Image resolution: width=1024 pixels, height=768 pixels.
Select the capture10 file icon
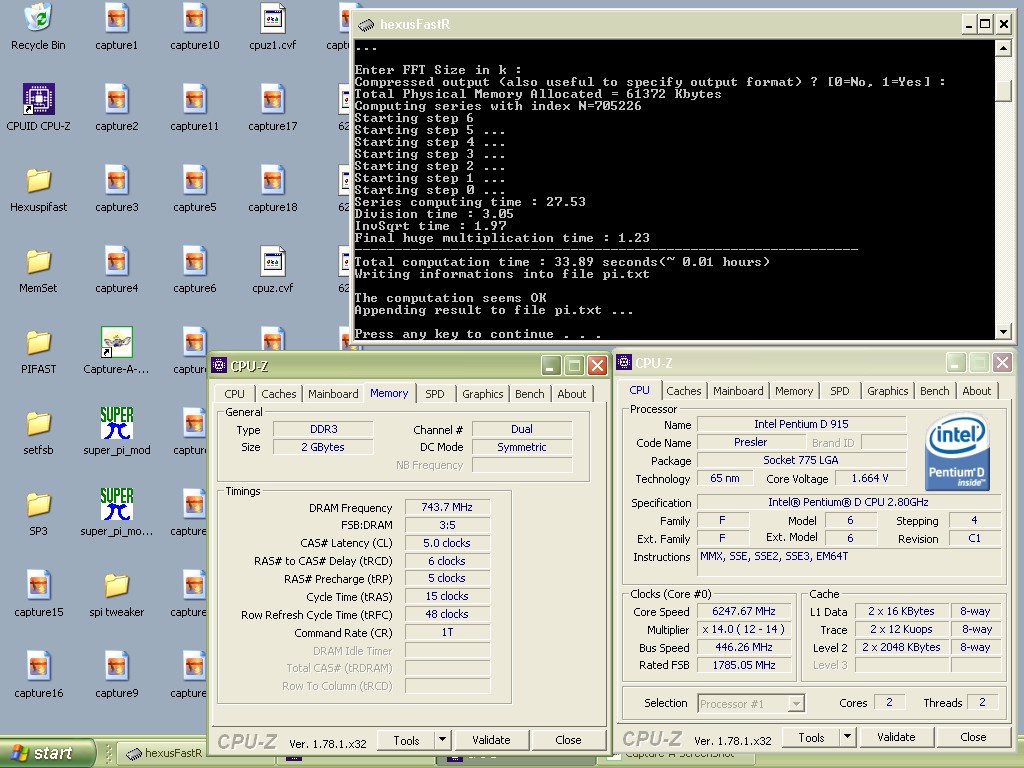195,18
